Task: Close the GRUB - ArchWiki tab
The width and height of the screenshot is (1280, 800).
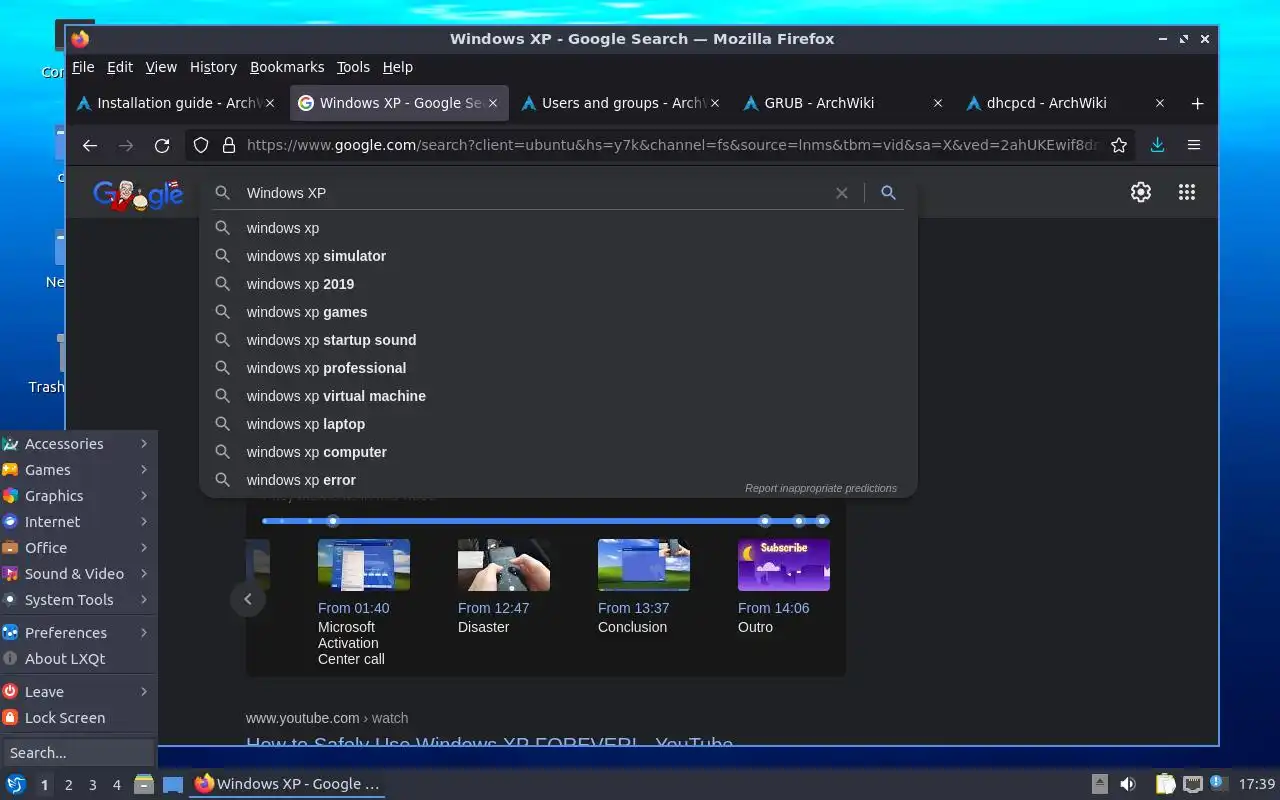Action: pos(938,103)
